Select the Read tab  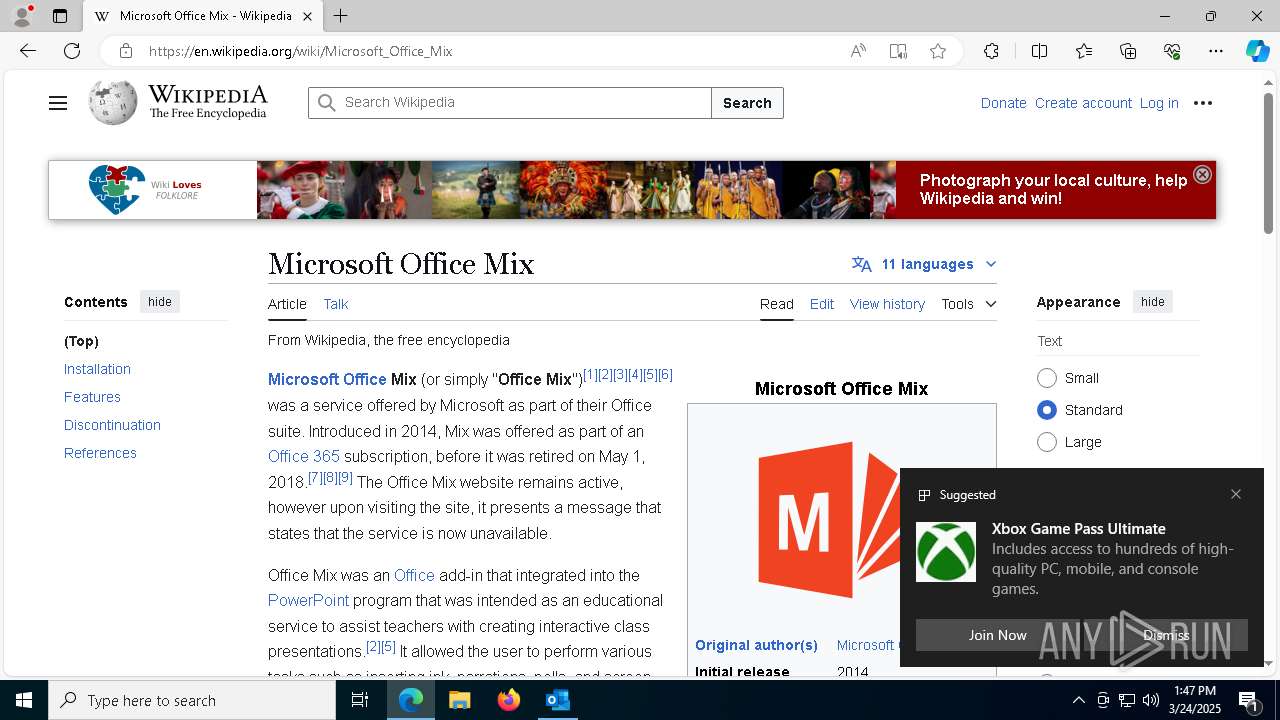pos(777,304)
